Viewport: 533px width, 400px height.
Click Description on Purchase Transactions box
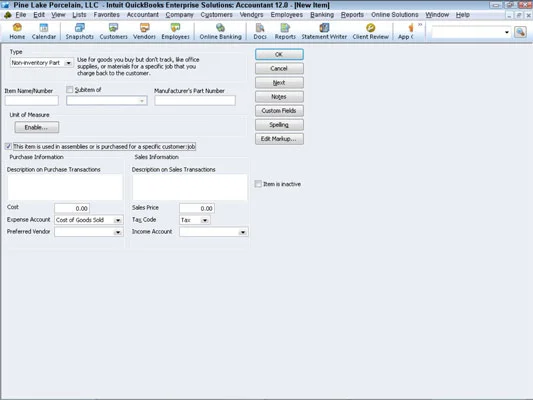[65, 187]
